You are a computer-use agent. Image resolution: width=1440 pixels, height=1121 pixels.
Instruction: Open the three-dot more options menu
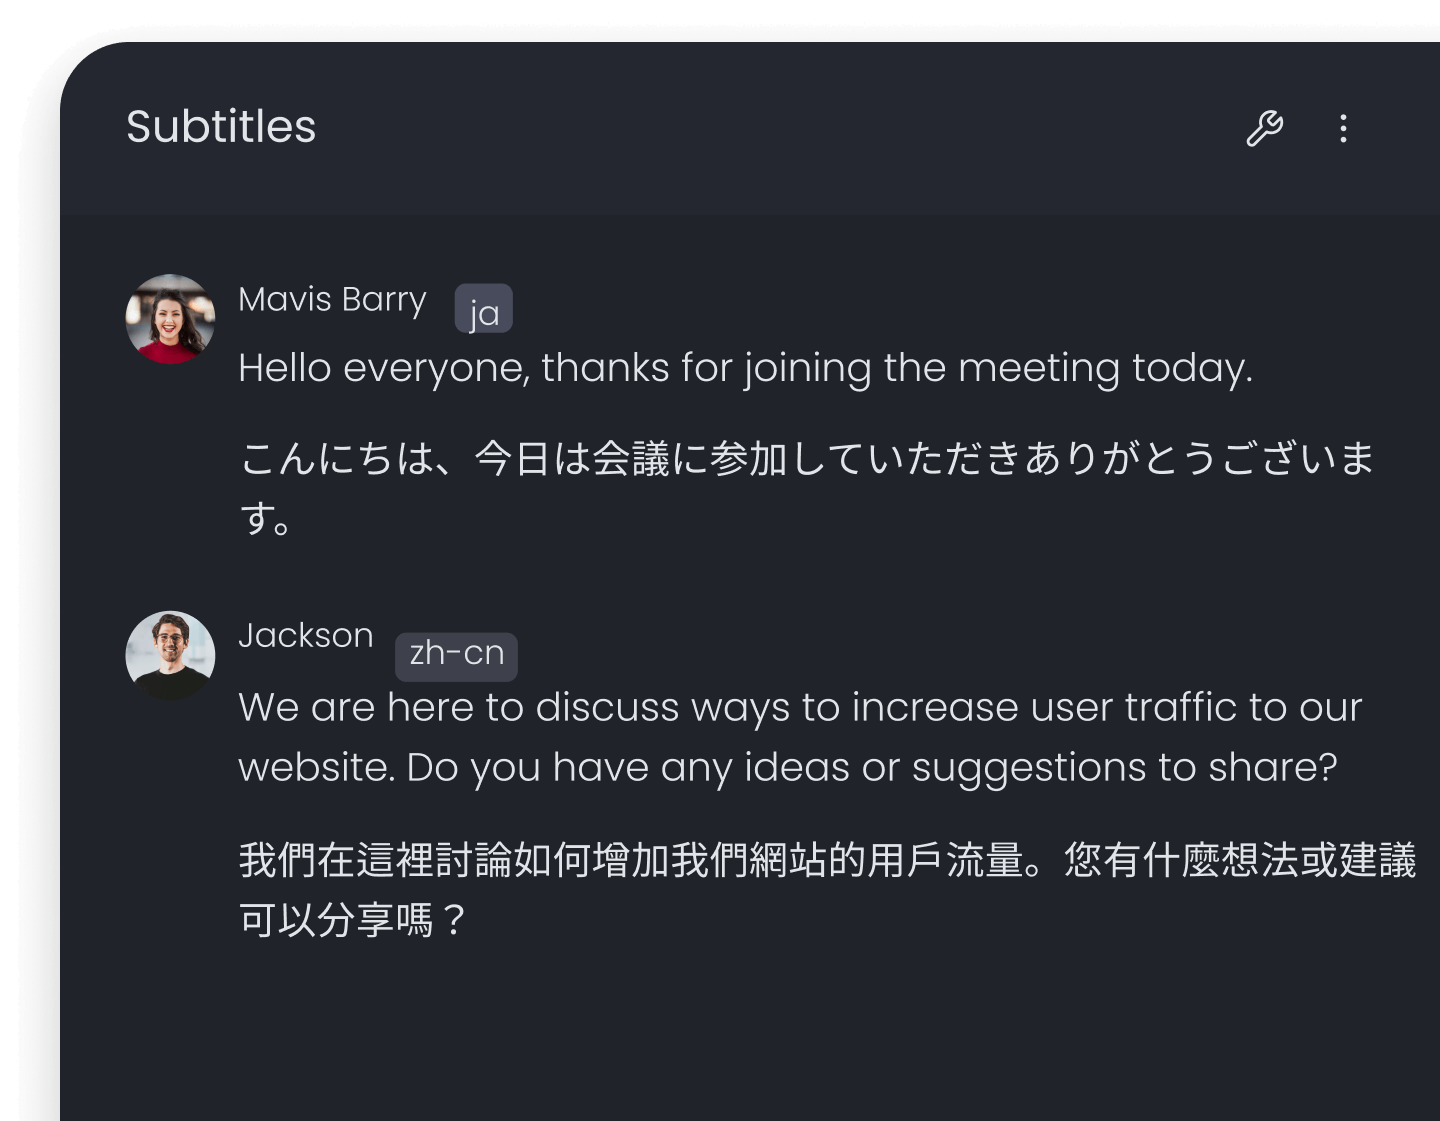click(1343, 128)
